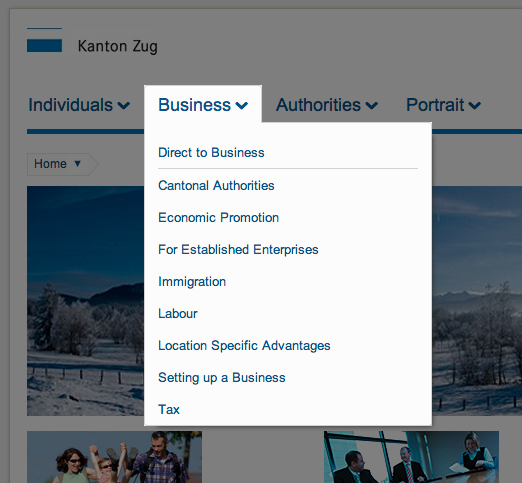Image resolution: width=522 pixels, height=483 pixels.
Task: Click the chevron icon beside Business
Action: pos(242,106)
